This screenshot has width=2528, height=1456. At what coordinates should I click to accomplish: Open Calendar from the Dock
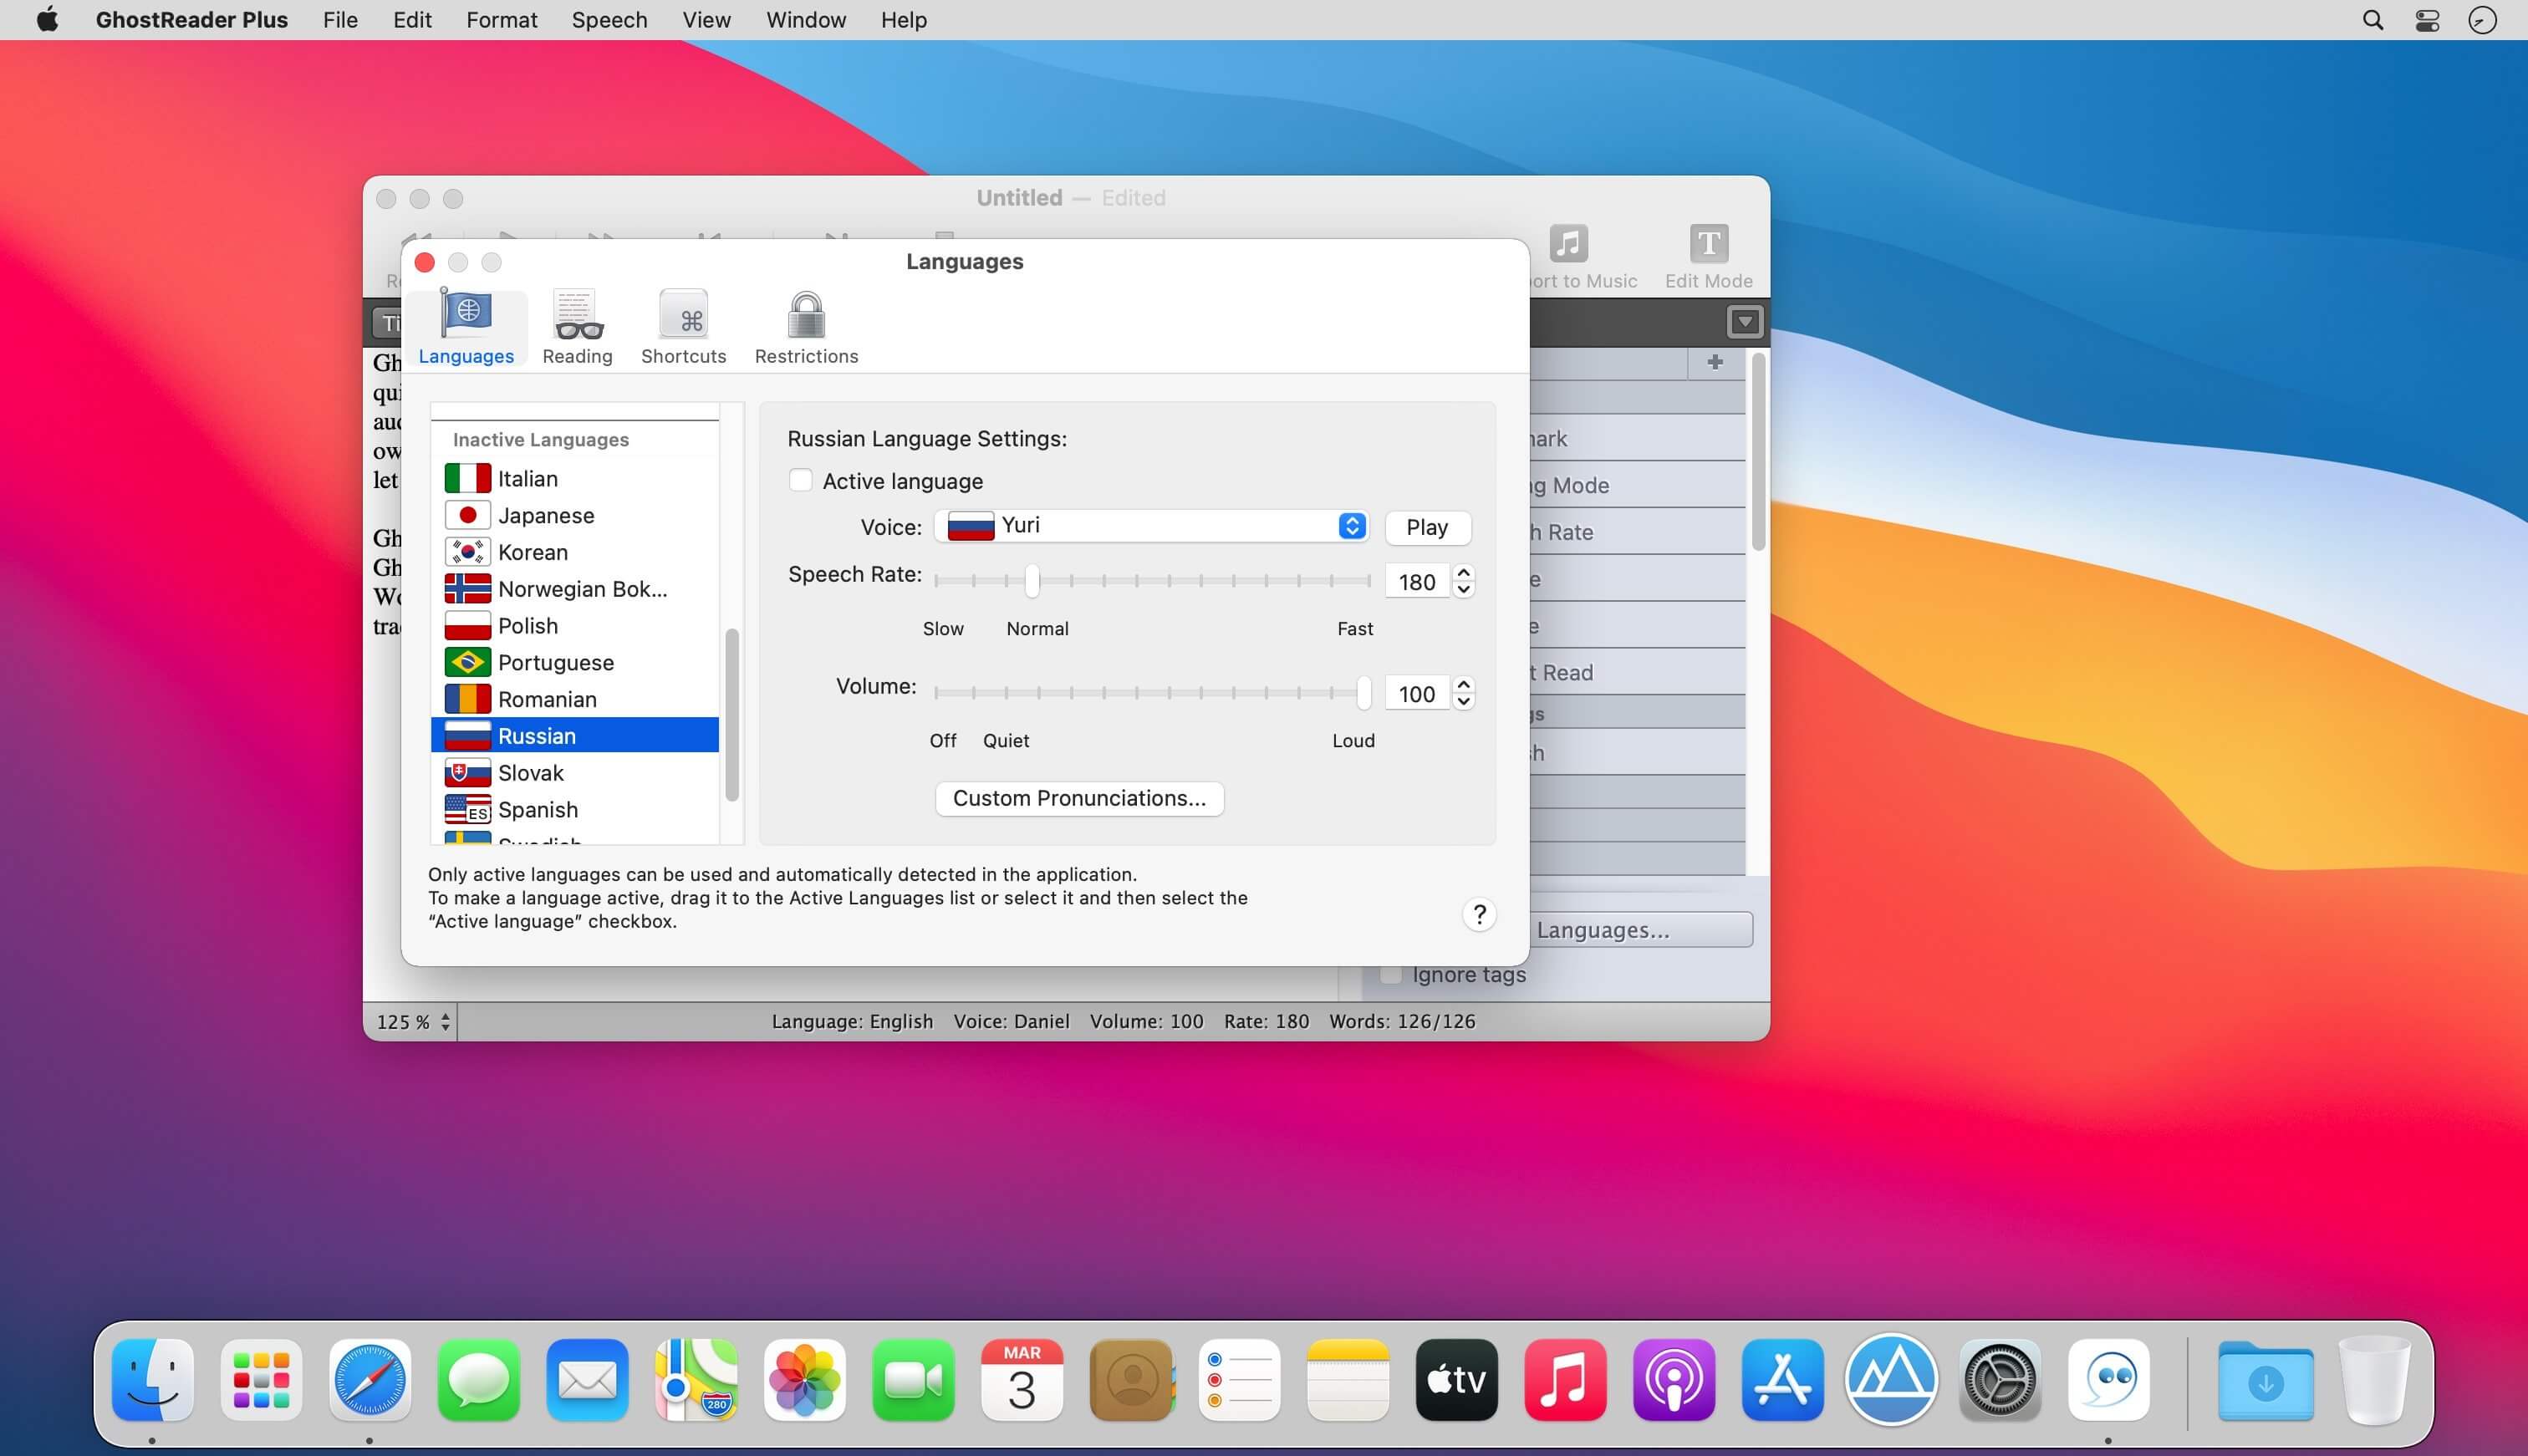(x=1022, y=1379)
